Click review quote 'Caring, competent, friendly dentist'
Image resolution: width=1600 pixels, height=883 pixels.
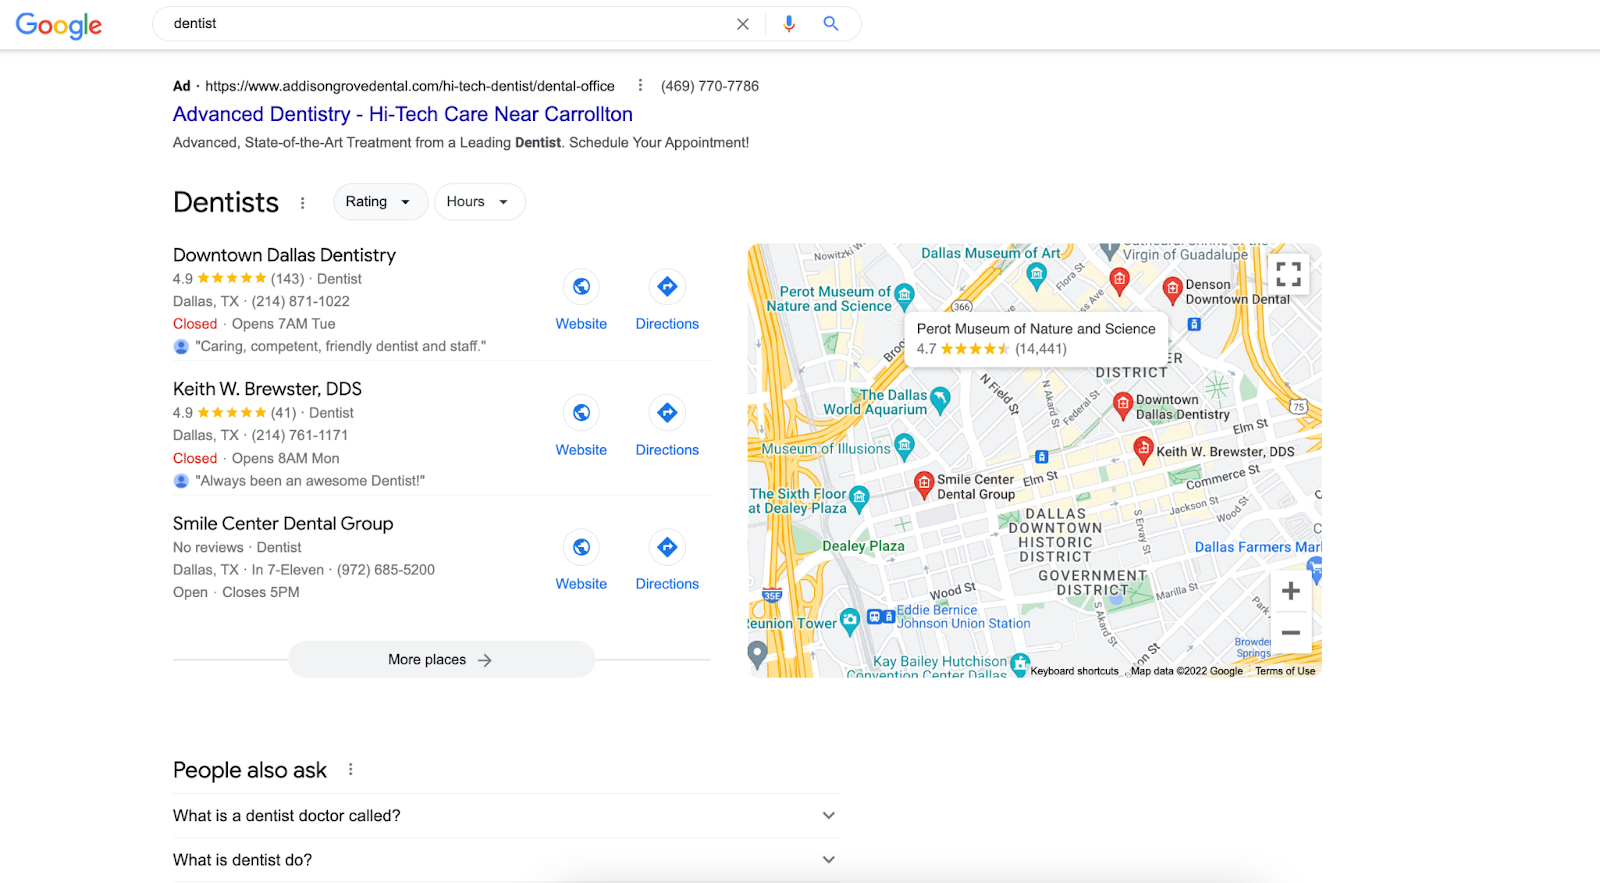point(341,347)
